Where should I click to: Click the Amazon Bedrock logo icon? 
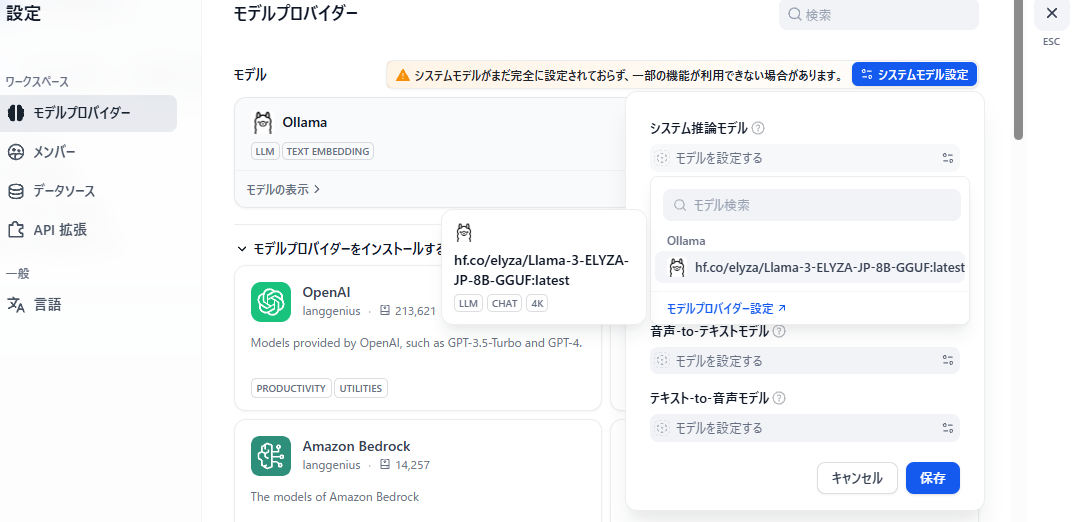271,456
